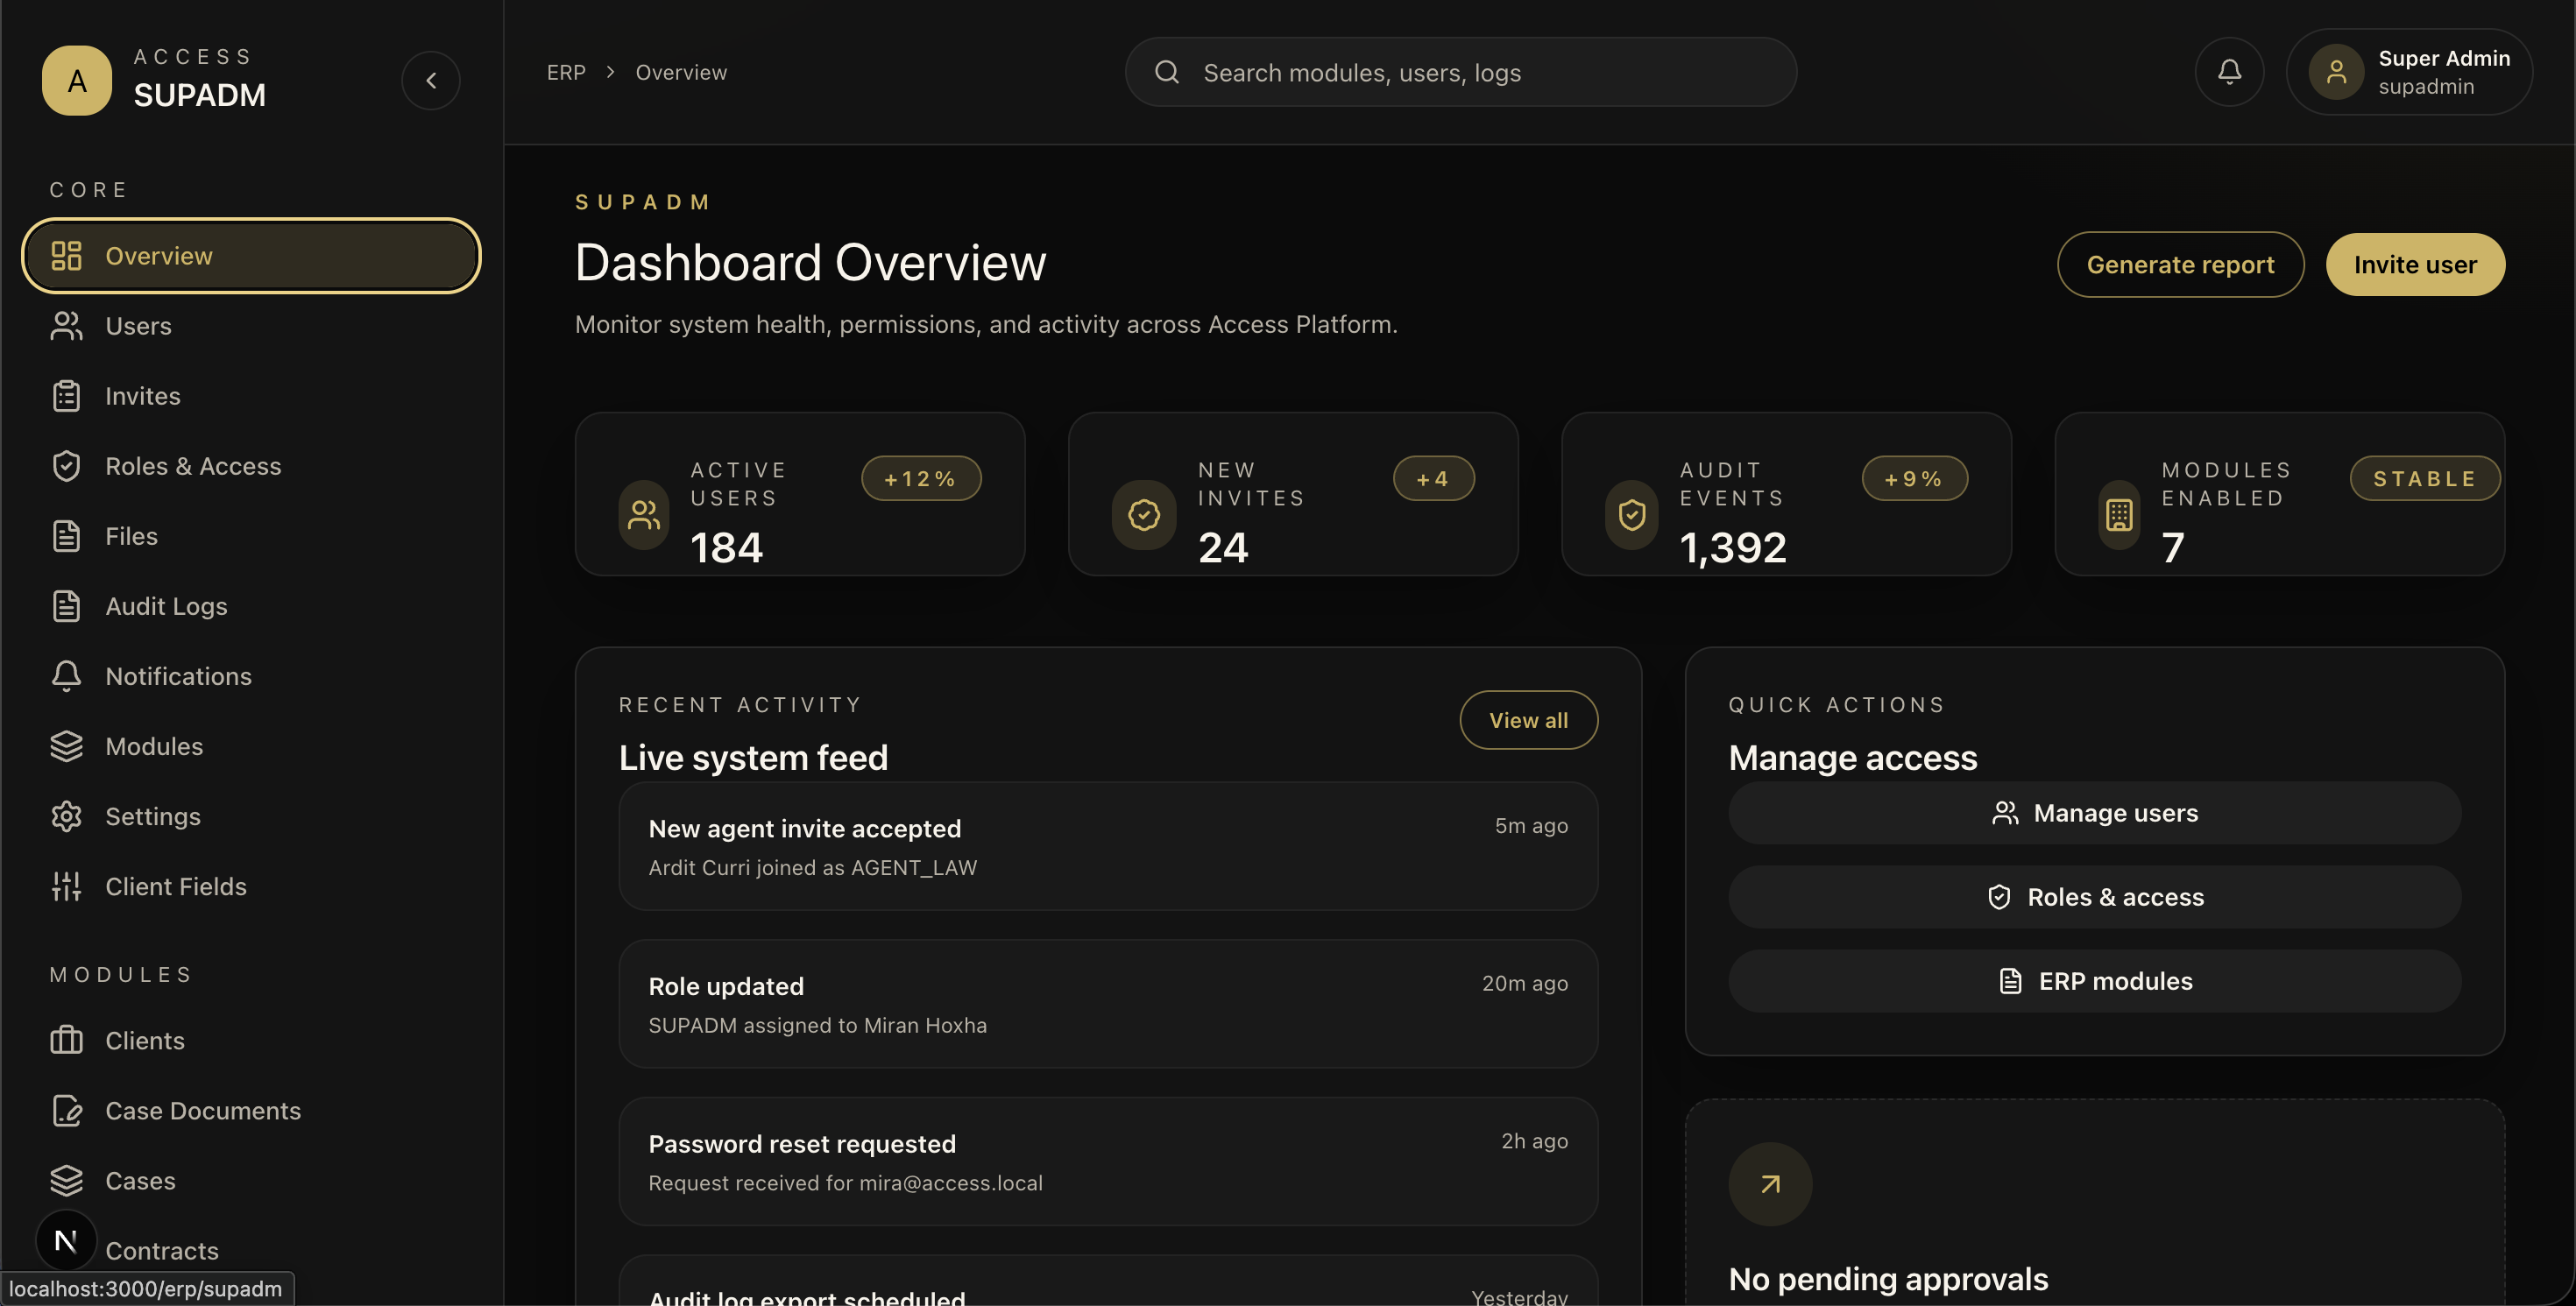
Task: Click the Overview grid icon in sidebar
Action: [66, 256]
